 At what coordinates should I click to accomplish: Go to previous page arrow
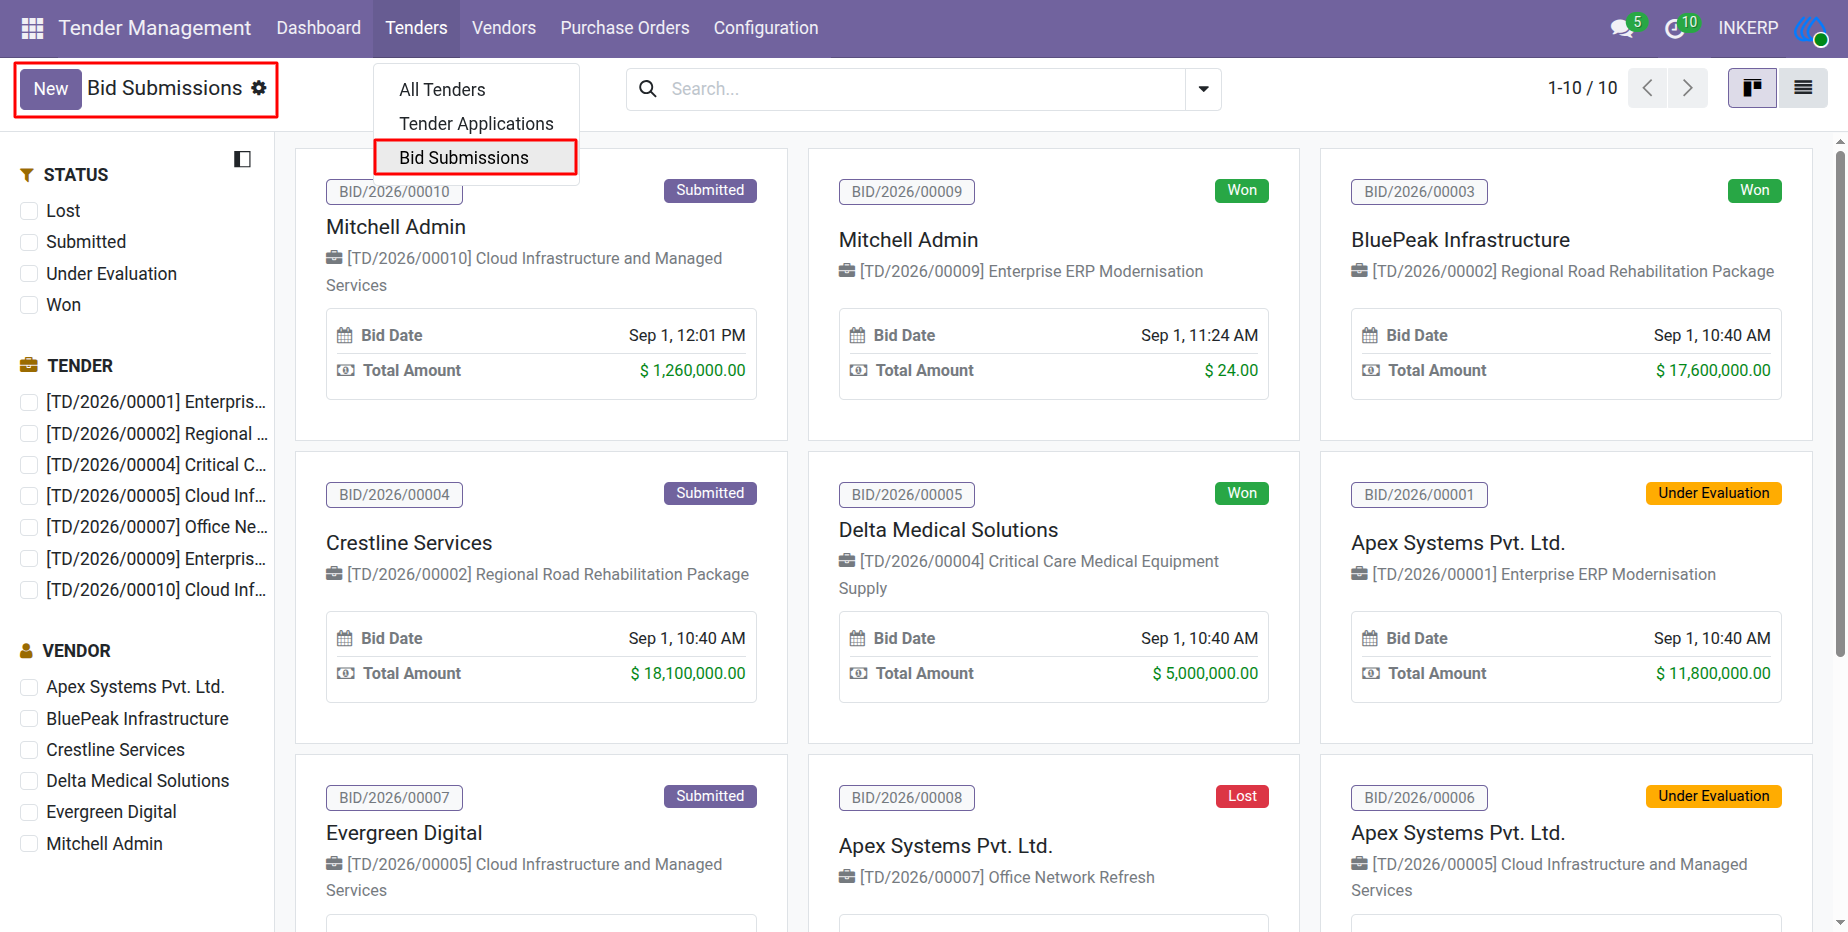[1648, 88]
